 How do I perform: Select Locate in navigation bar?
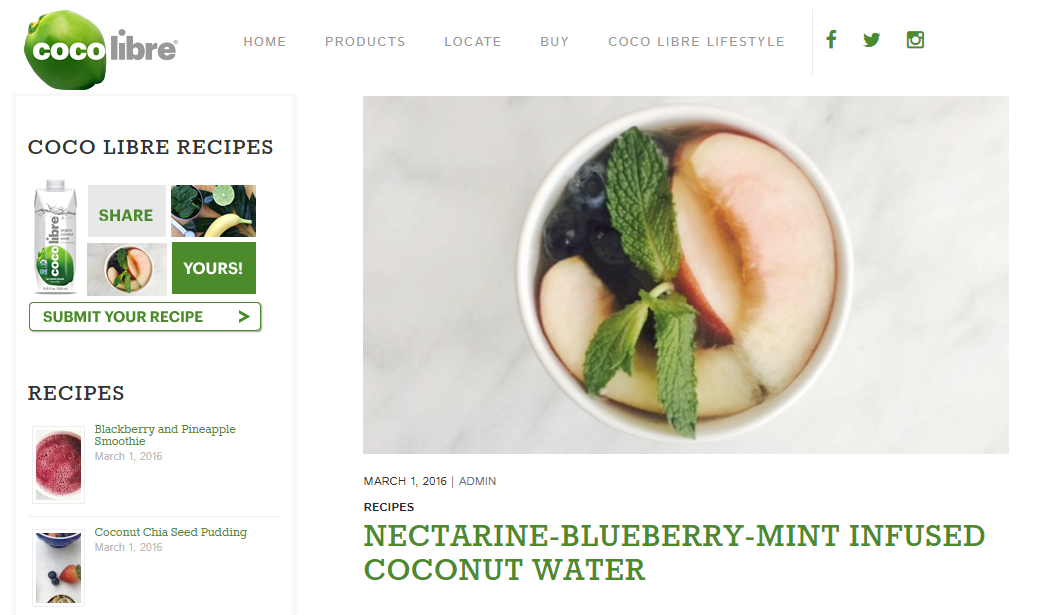473,42
